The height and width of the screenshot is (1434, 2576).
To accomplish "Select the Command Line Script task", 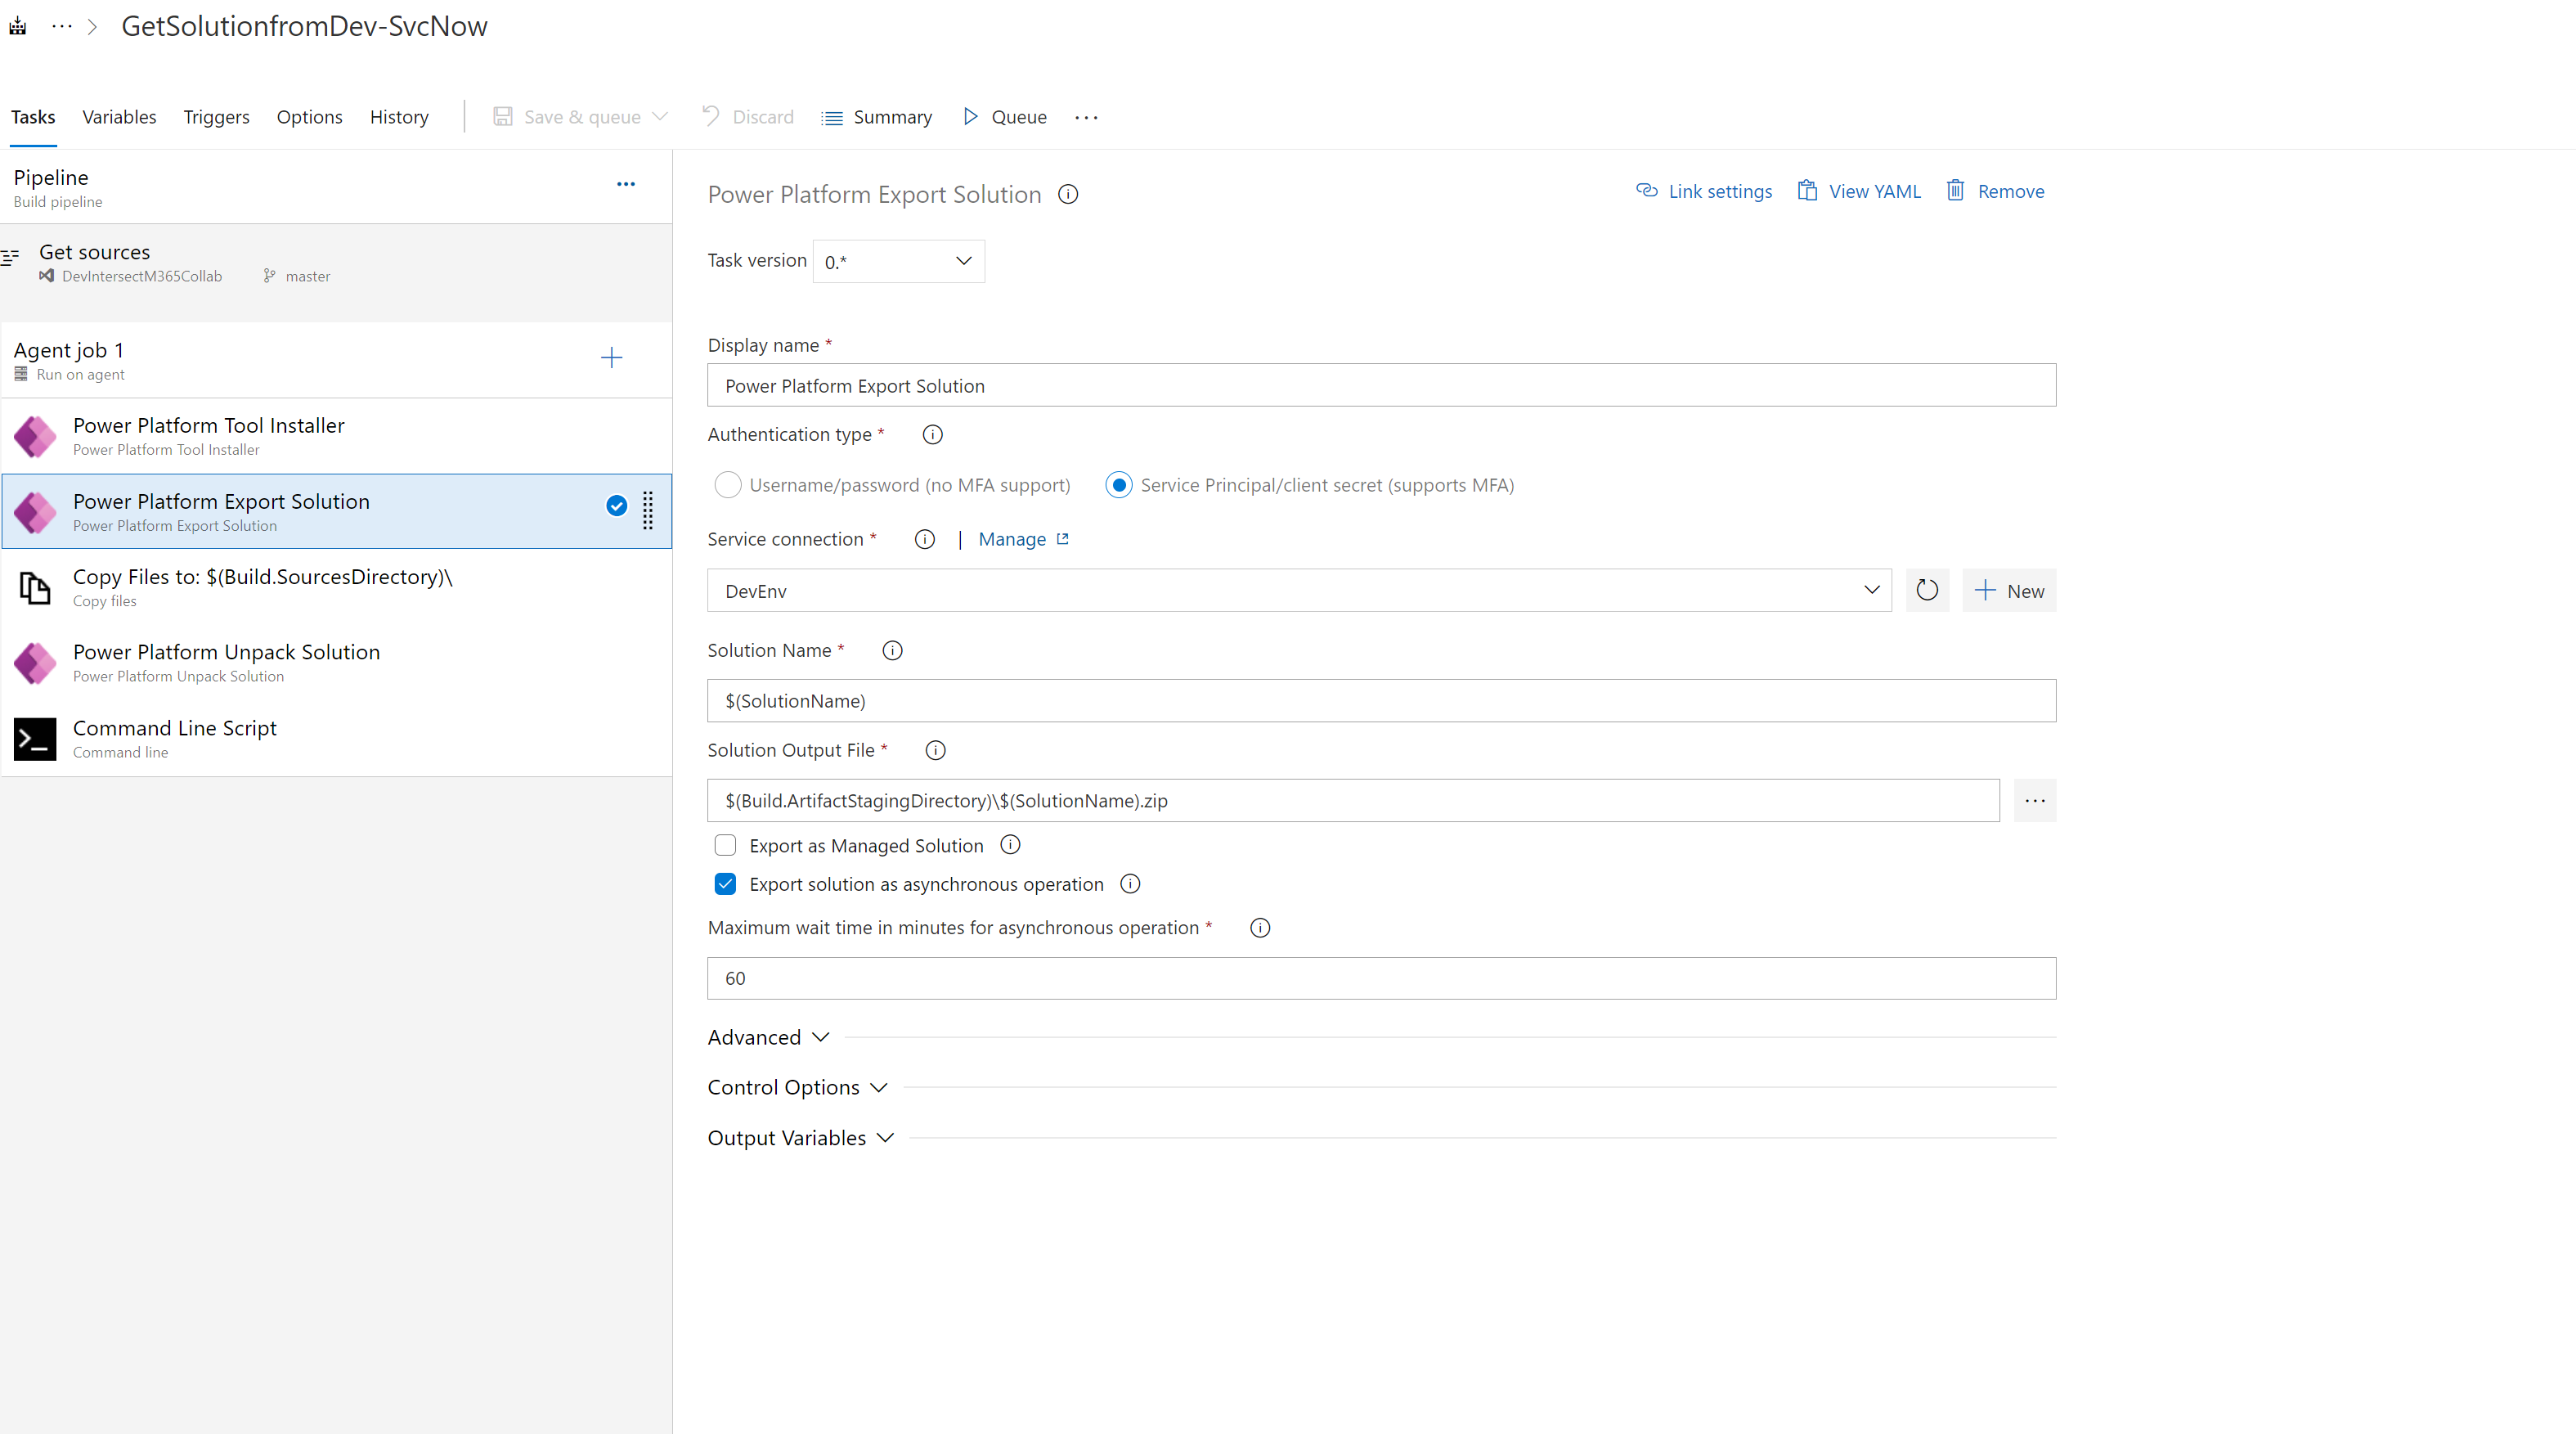I will pyautogui.click(x=174, y=738).
